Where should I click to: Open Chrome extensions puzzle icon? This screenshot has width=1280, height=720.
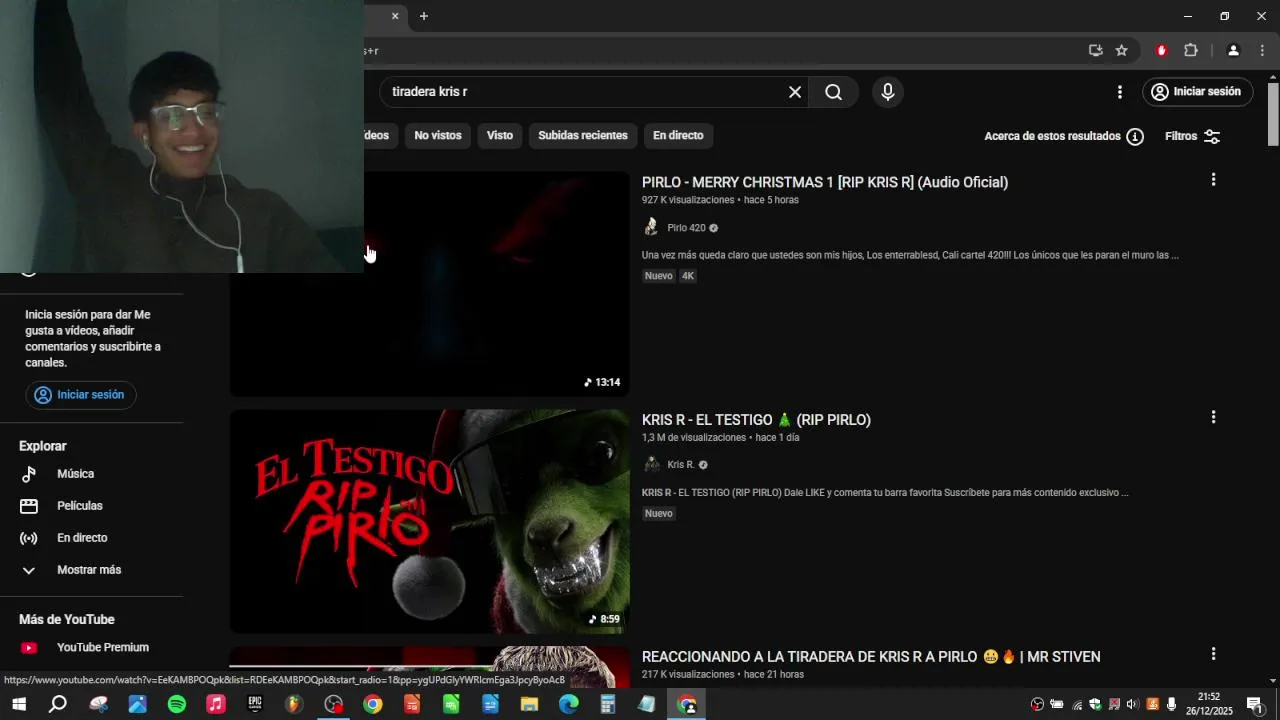click(1191, 51)
